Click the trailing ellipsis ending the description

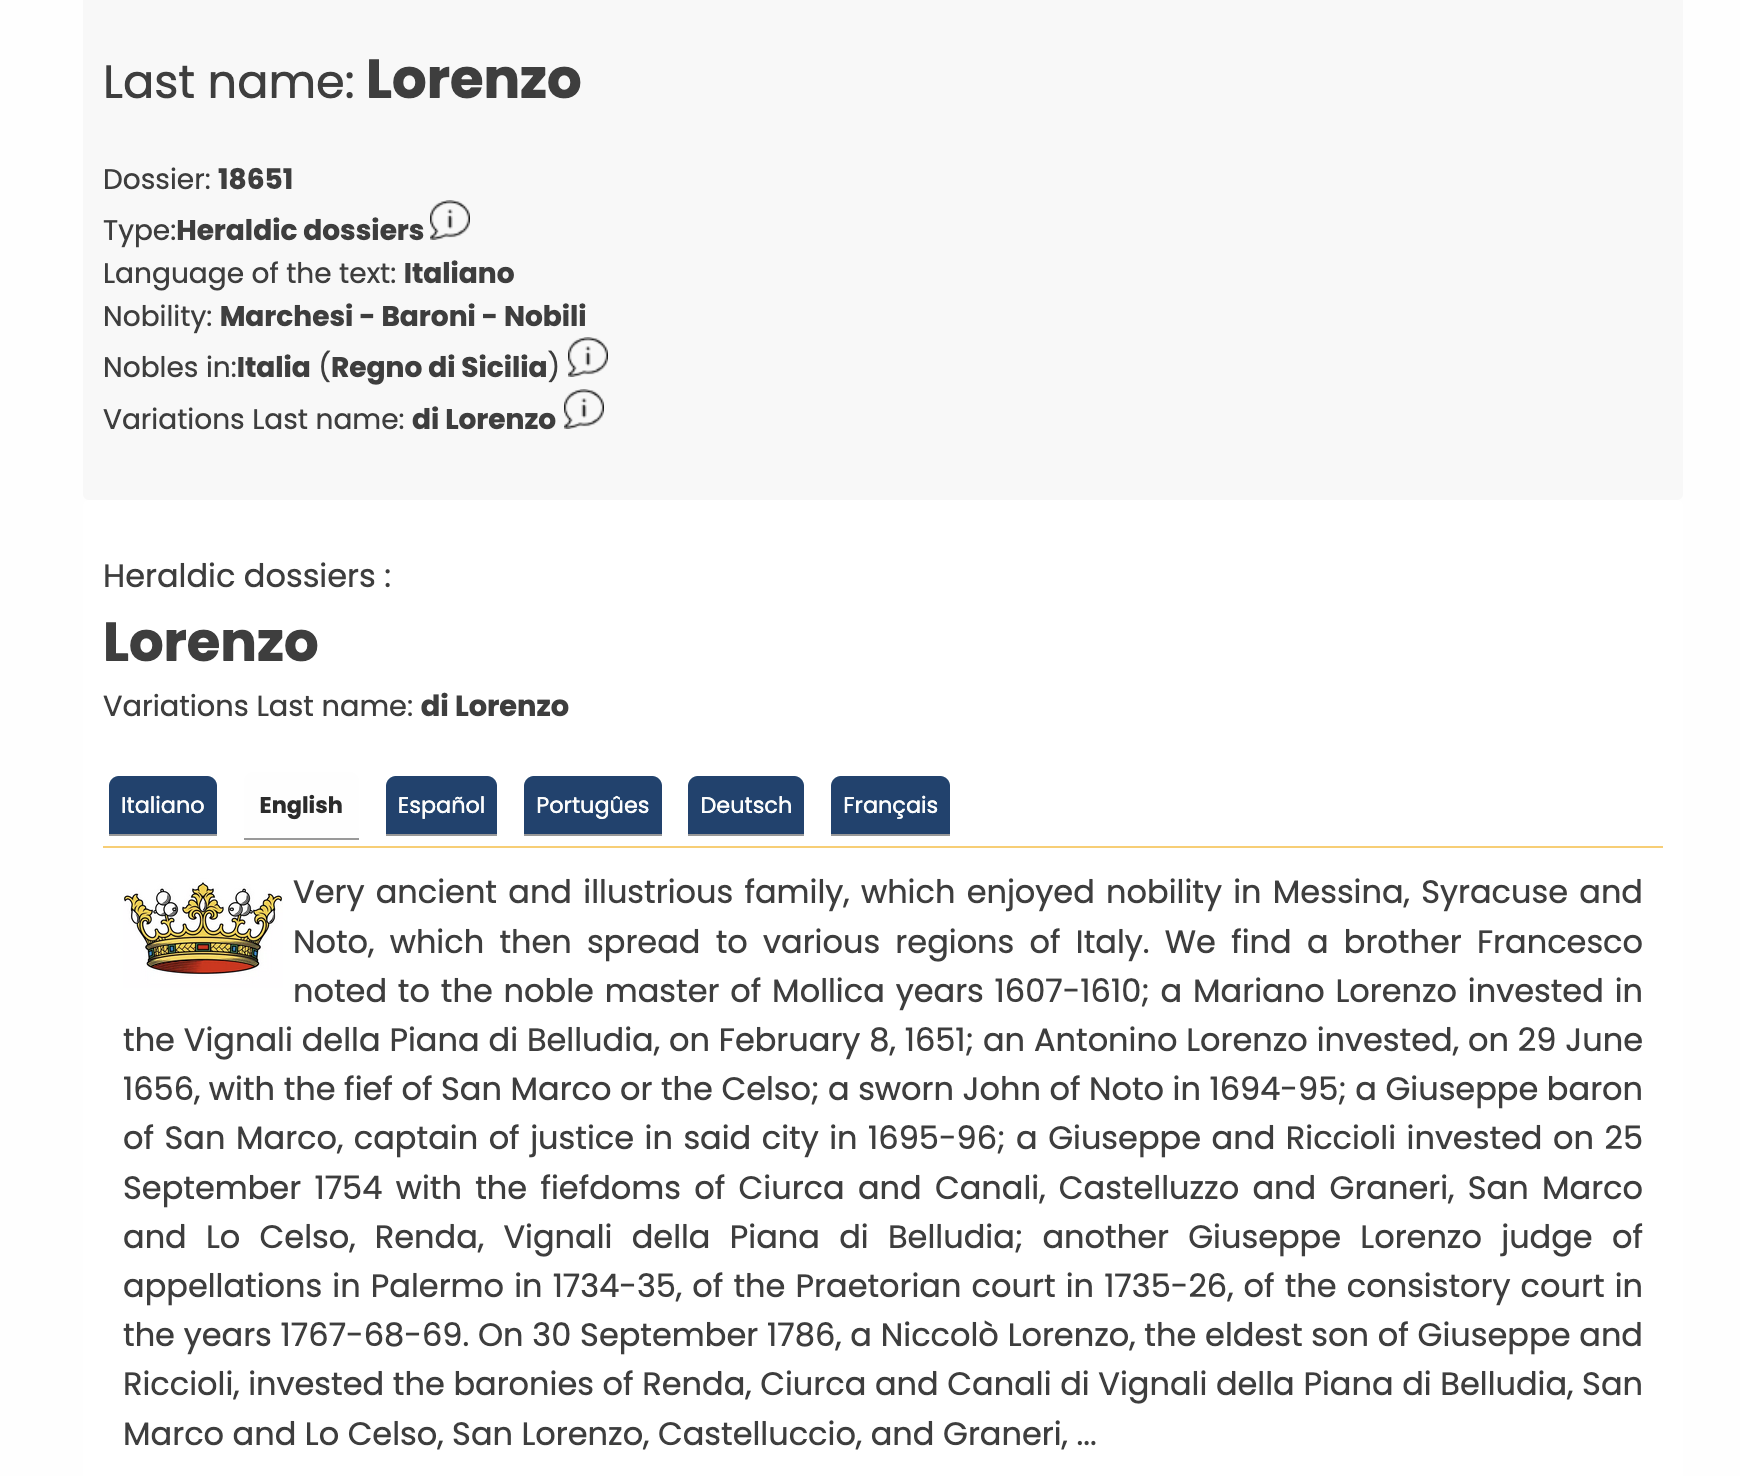(1086, 1435)
